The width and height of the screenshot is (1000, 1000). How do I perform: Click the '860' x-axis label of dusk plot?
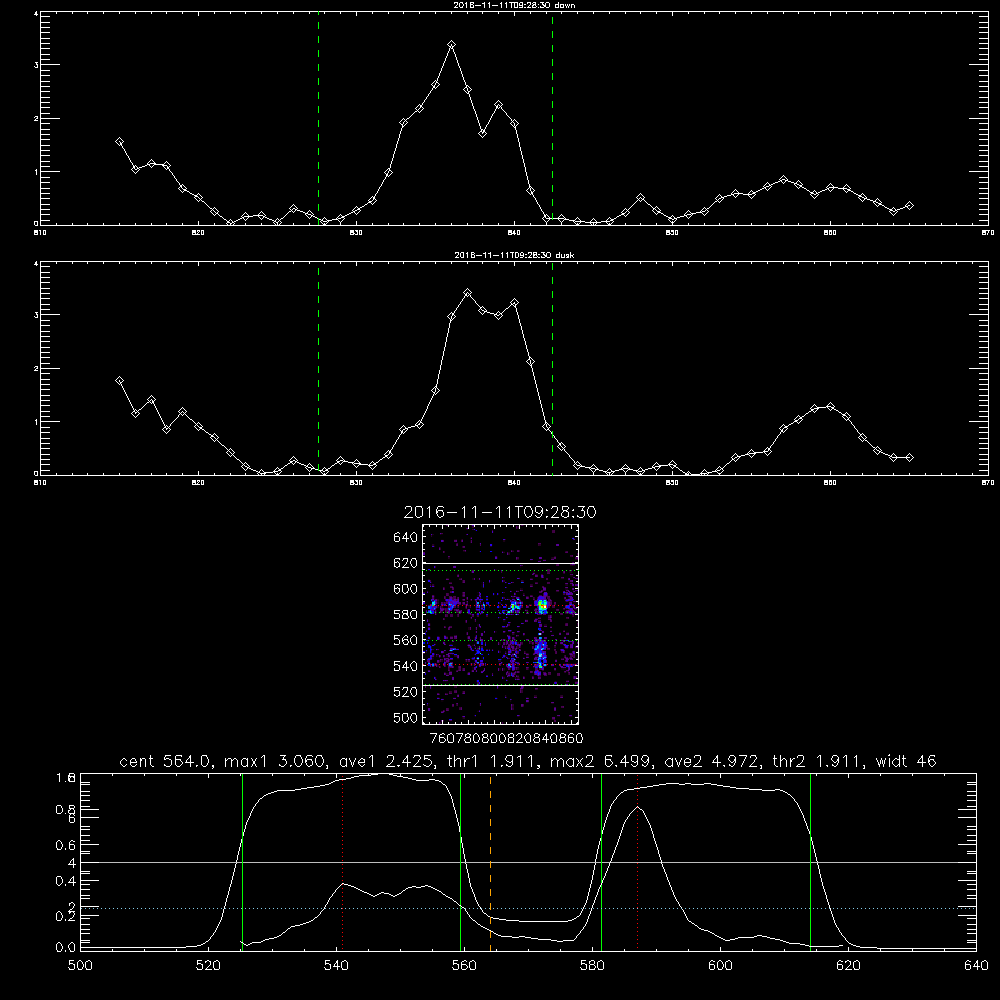click(x=830, y=483)
